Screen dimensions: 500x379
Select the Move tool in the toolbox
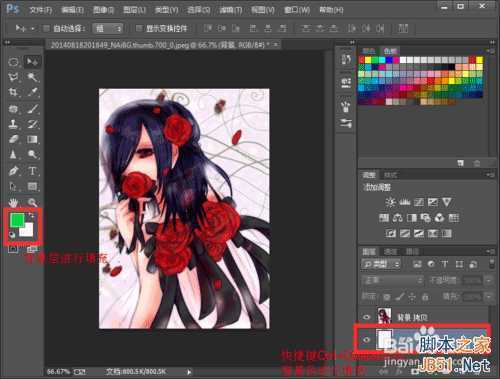point(32,62)
